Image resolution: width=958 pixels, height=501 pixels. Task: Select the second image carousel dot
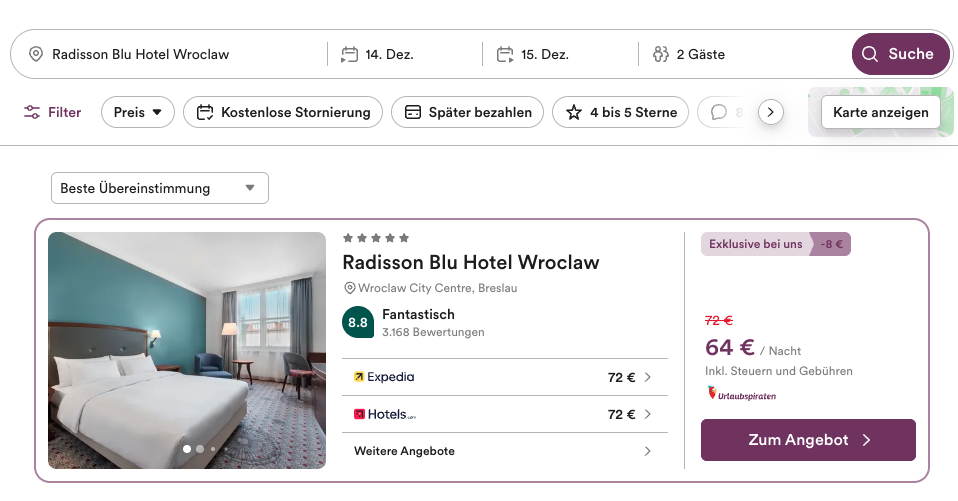(x=200, y=449)
